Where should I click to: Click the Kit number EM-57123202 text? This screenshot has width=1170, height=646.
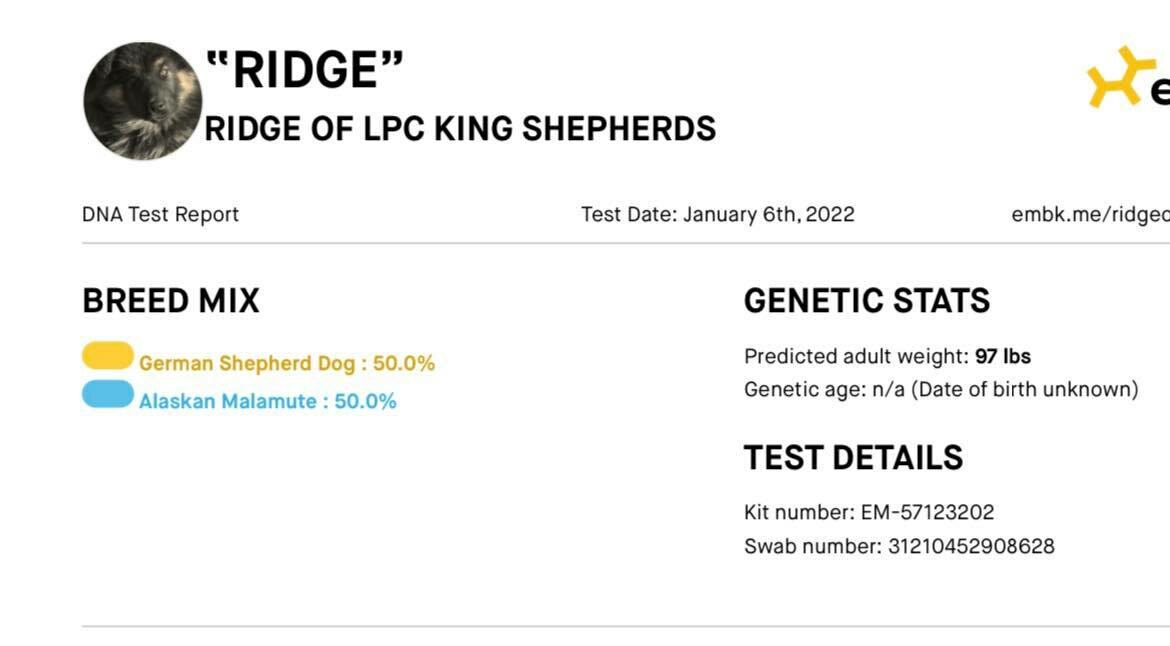(x=869, y=512)
